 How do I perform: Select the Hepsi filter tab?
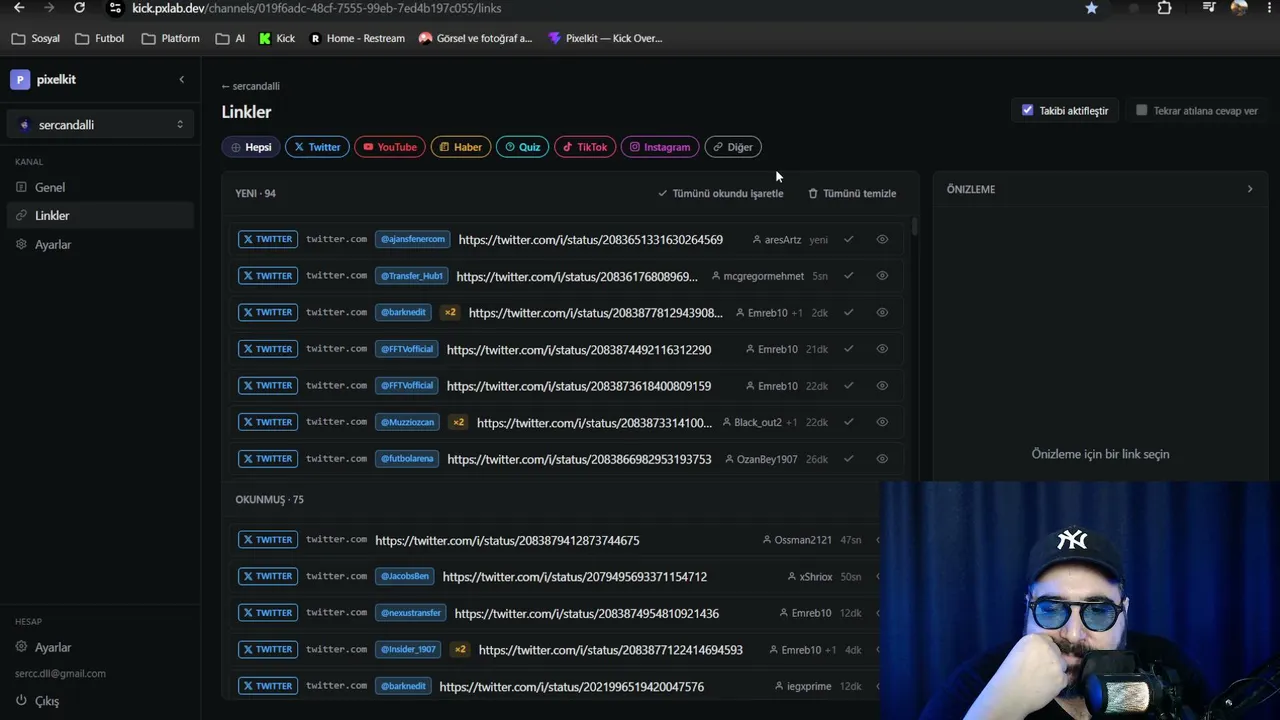pyautogui.click(x=251, y=147)
